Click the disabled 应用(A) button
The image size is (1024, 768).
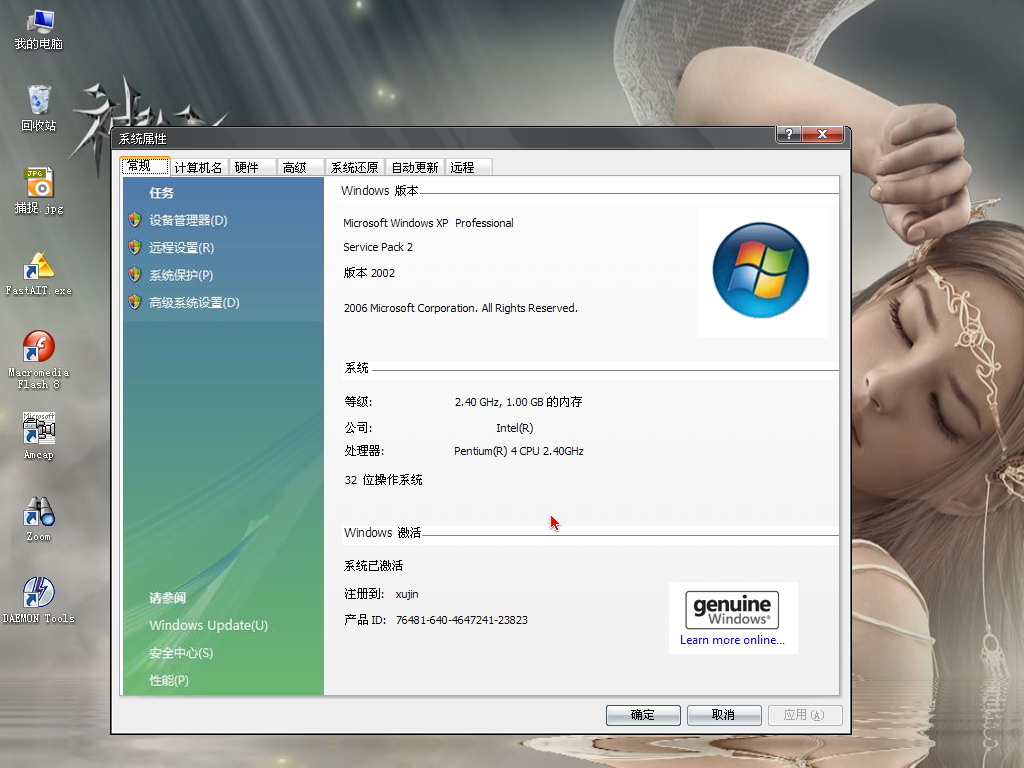(805, 715)
